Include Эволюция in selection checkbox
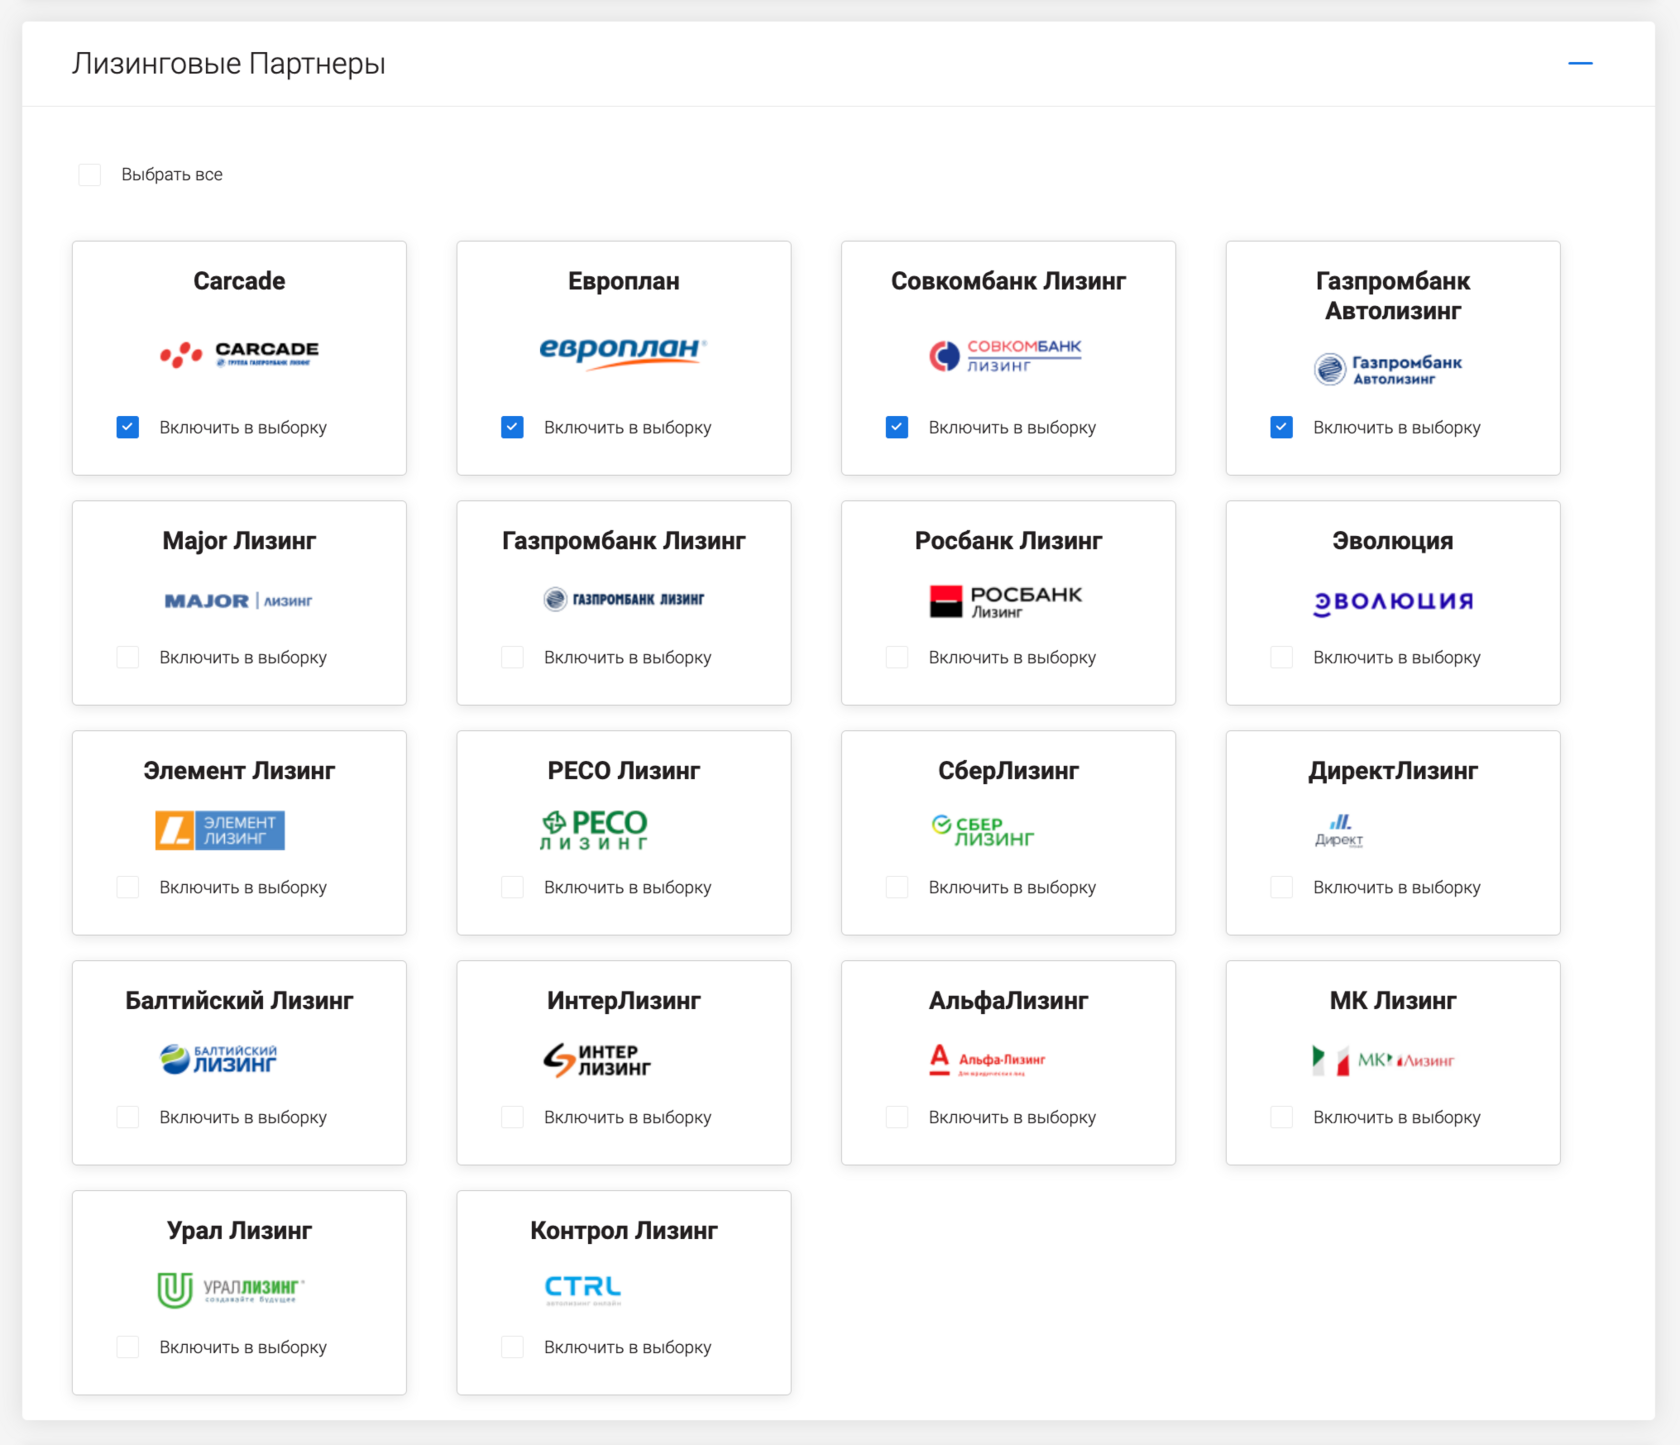 coord(1281,658)
